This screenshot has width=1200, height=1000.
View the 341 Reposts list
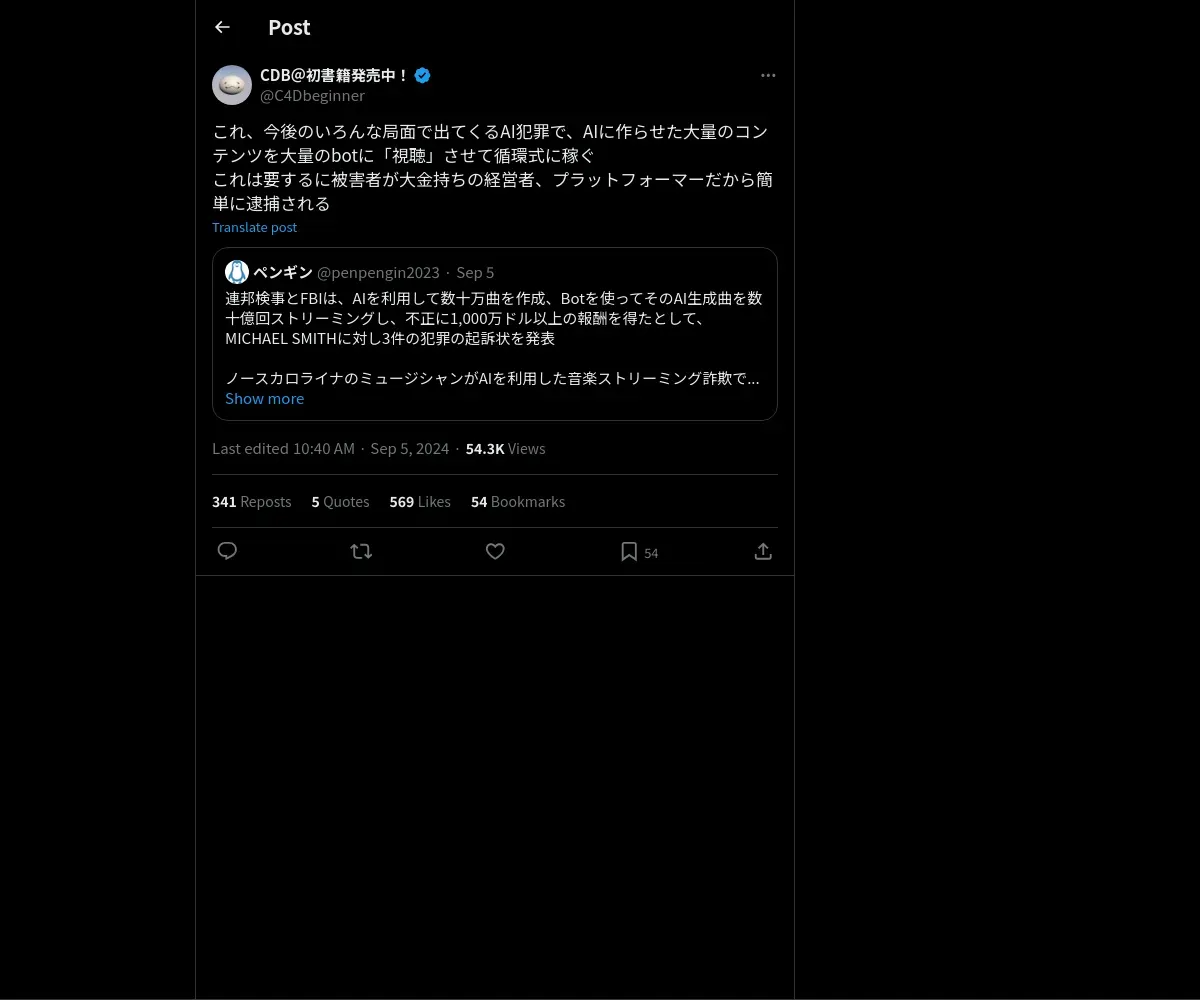pos(251,502)
